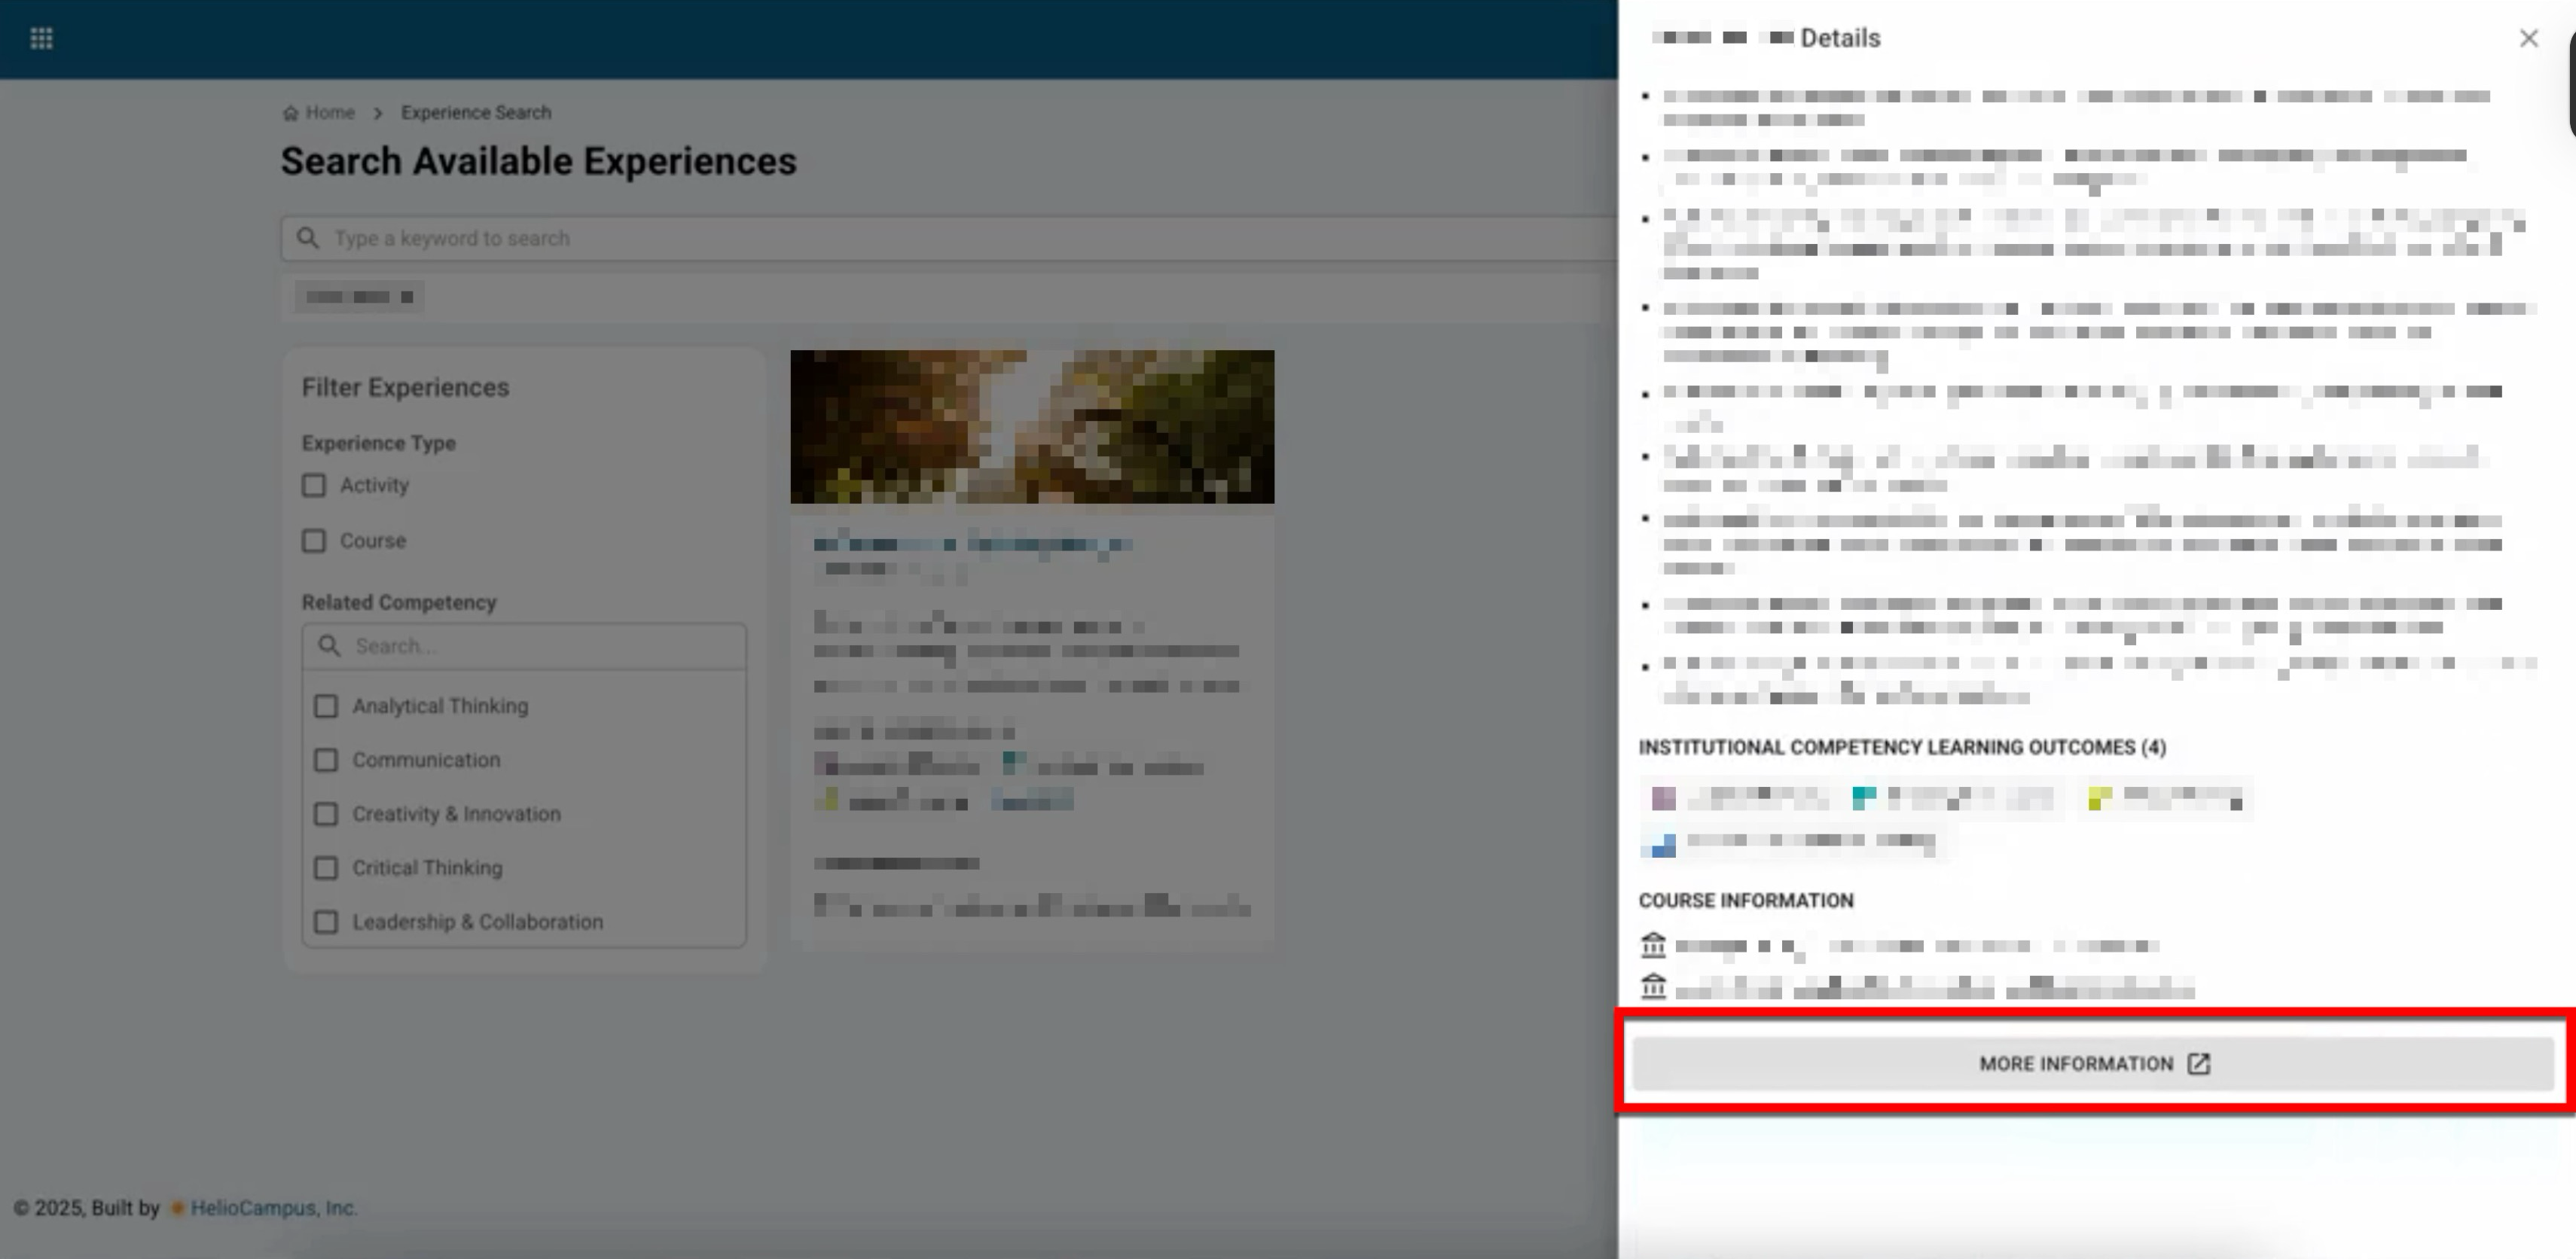The height and width of the screenshot is (1259, 2576).
Task: Check the Course experience type
Action: click(x=314, y=541)
